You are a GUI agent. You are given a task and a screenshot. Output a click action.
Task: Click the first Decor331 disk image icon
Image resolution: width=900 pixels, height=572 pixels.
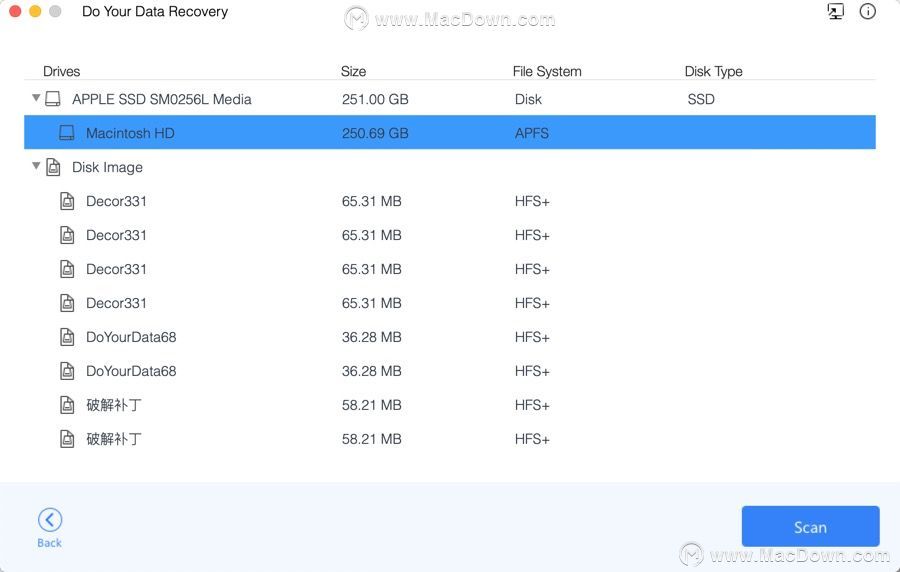point(67,201)
